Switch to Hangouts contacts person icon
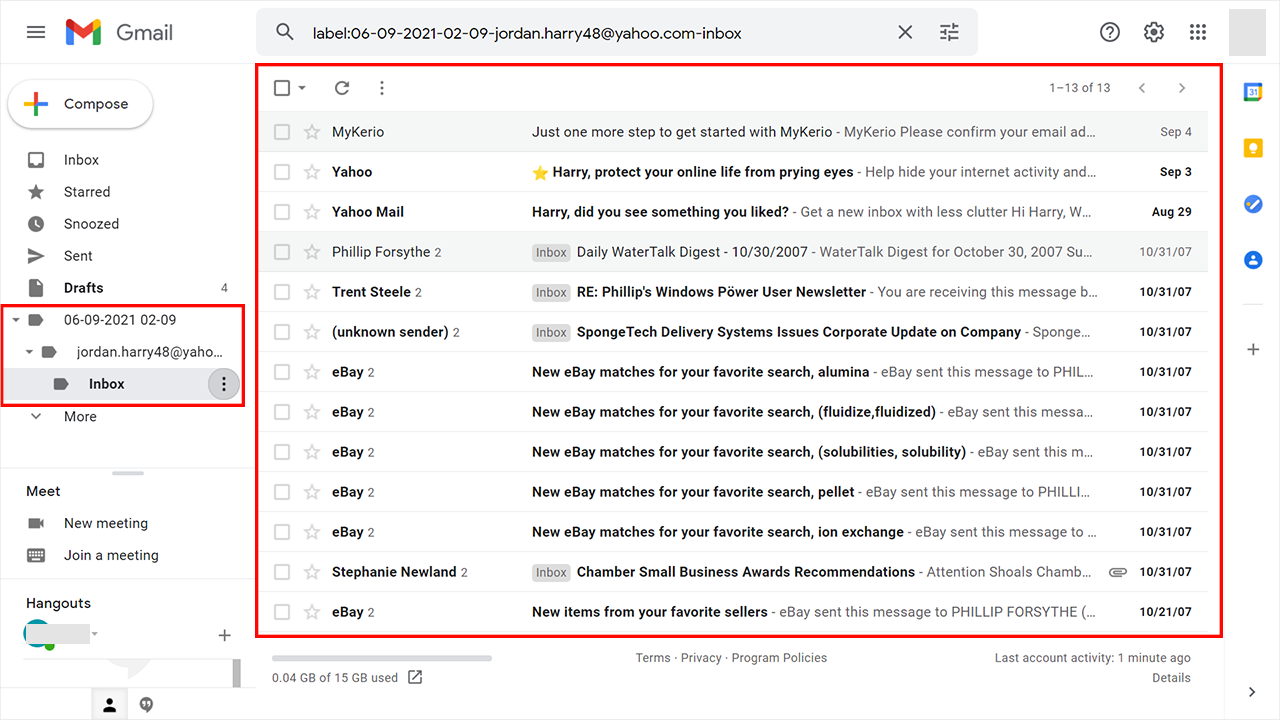The image size is (1280, 720). point(110,705)
